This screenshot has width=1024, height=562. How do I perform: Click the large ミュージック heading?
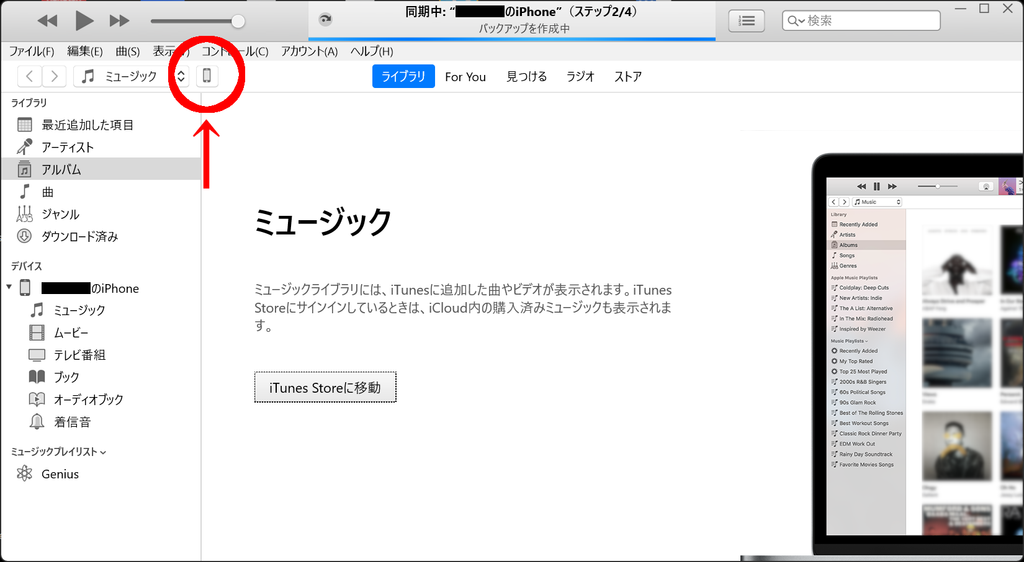tap(323, 222)
